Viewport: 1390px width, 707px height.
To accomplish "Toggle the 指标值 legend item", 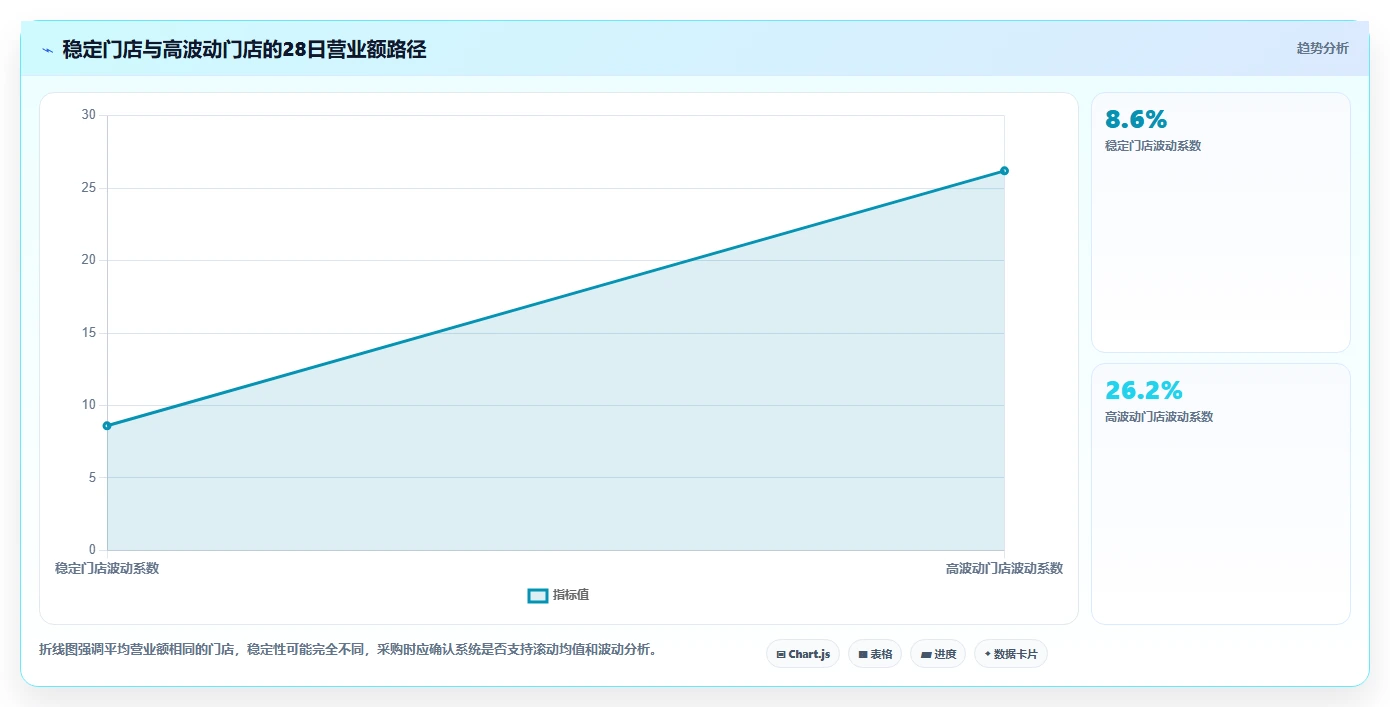I will pos(558,595).
